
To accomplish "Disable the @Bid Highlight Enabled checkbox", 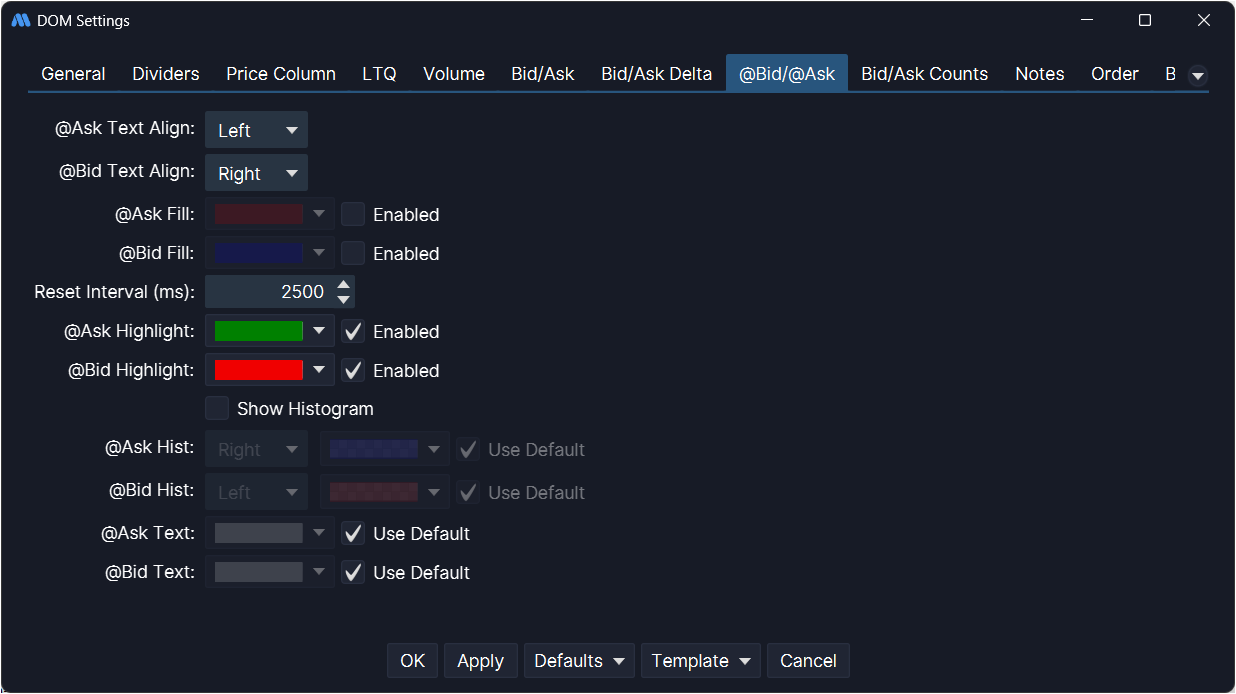I will (353, 371).
